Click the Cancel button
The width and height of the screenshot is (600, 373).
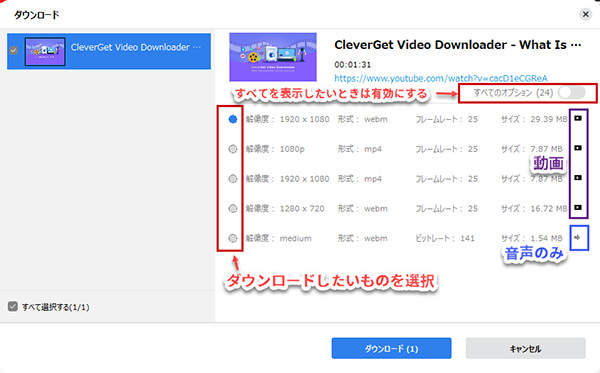point(525,348)
